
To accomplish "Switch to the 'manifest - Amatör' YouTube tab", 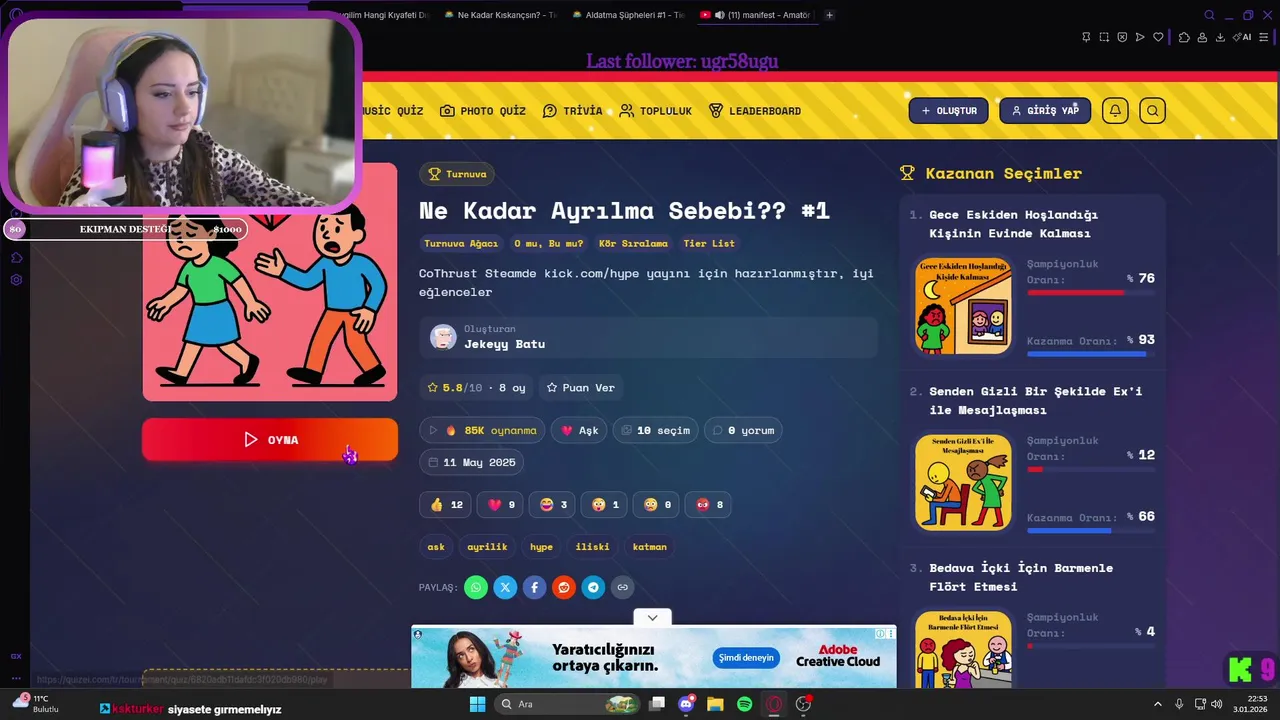I will click(x=758, y=15).
